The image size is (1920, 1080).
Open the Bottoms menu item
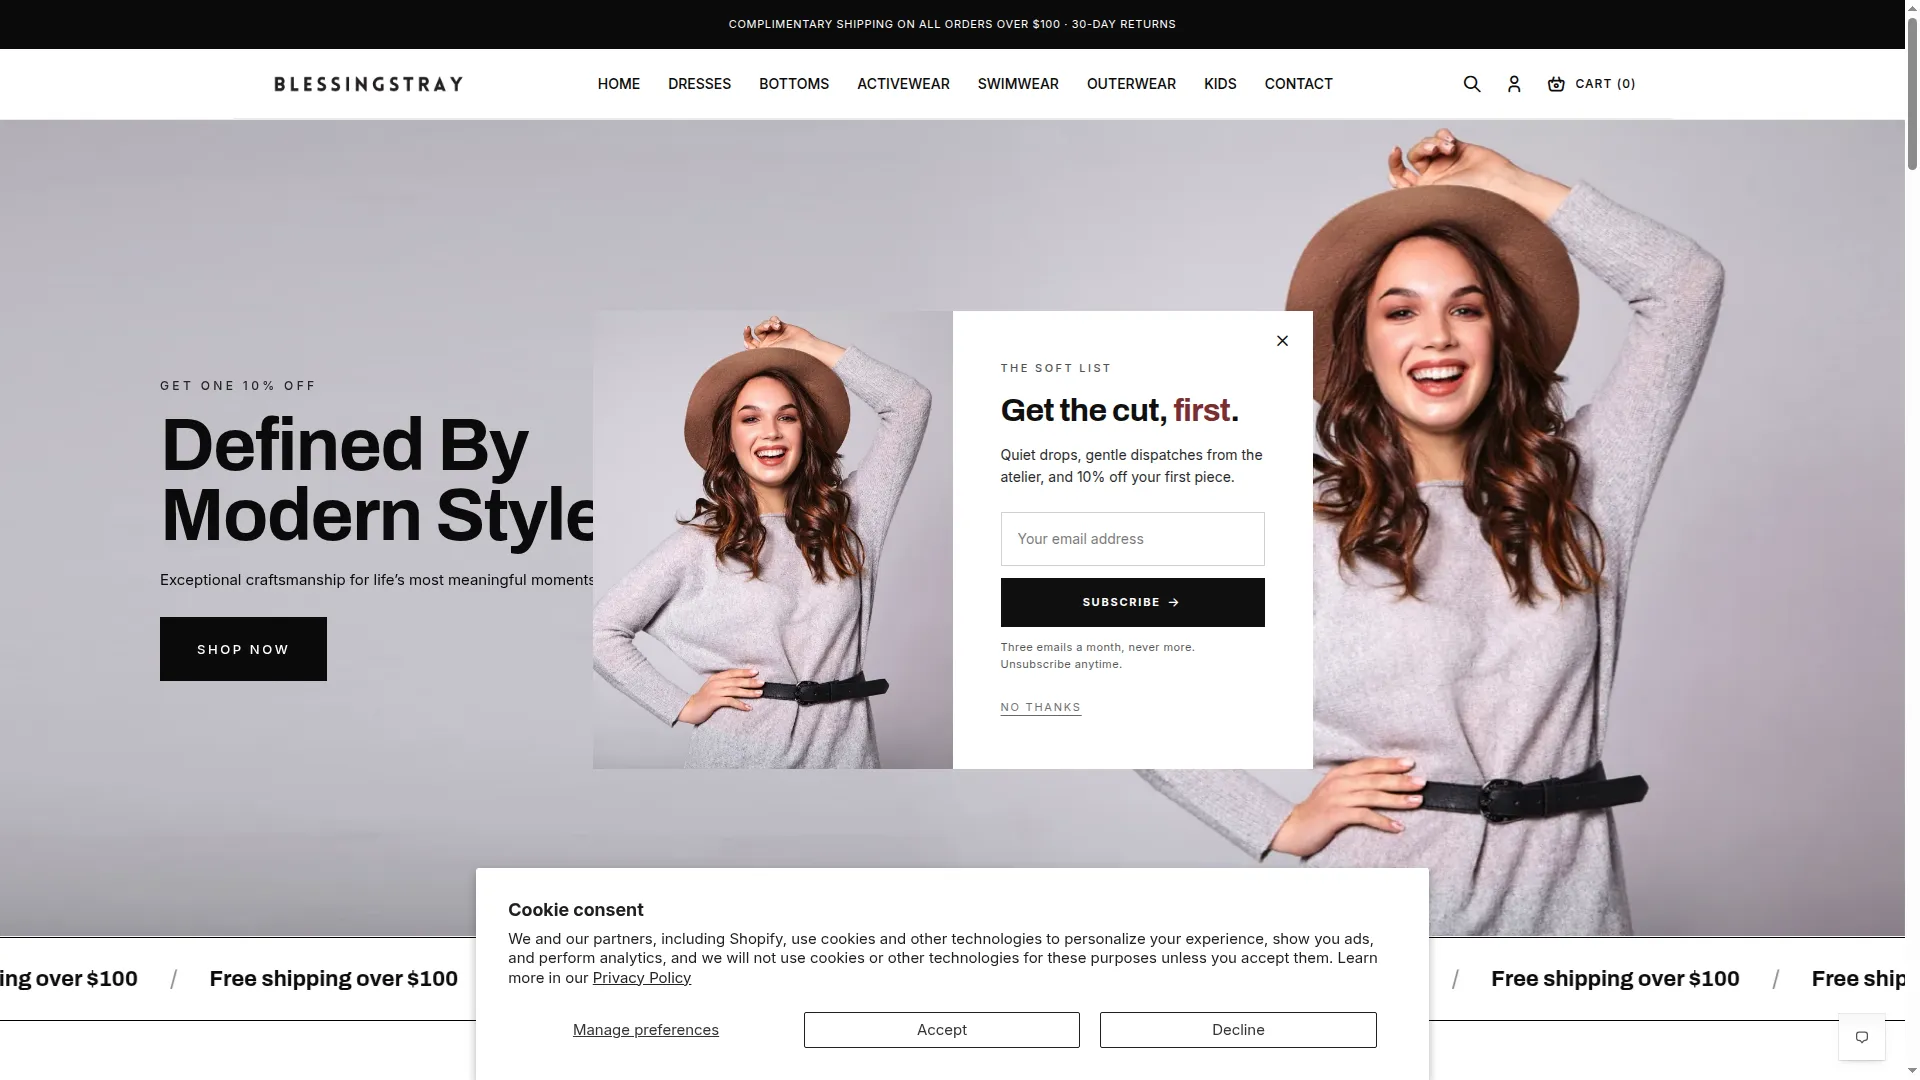pos(794,84)
